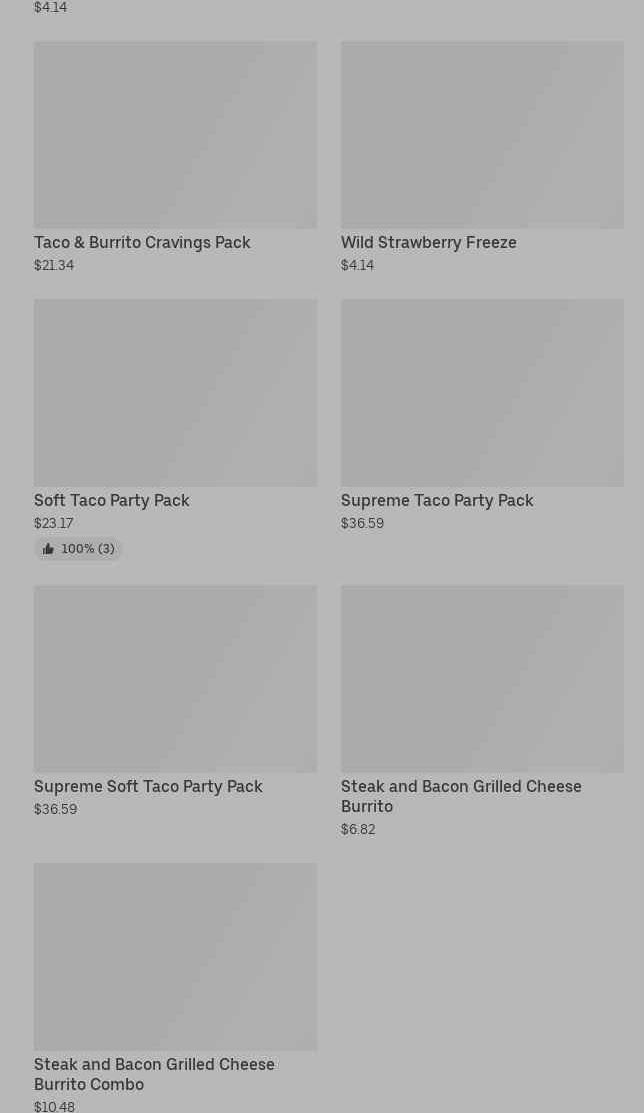Image resolution: width=644 pixels, height=1113 pixels.
Task: Tap the $23.17 price under Soft Taco Party Pack
Action: click(x=54, y=524)
